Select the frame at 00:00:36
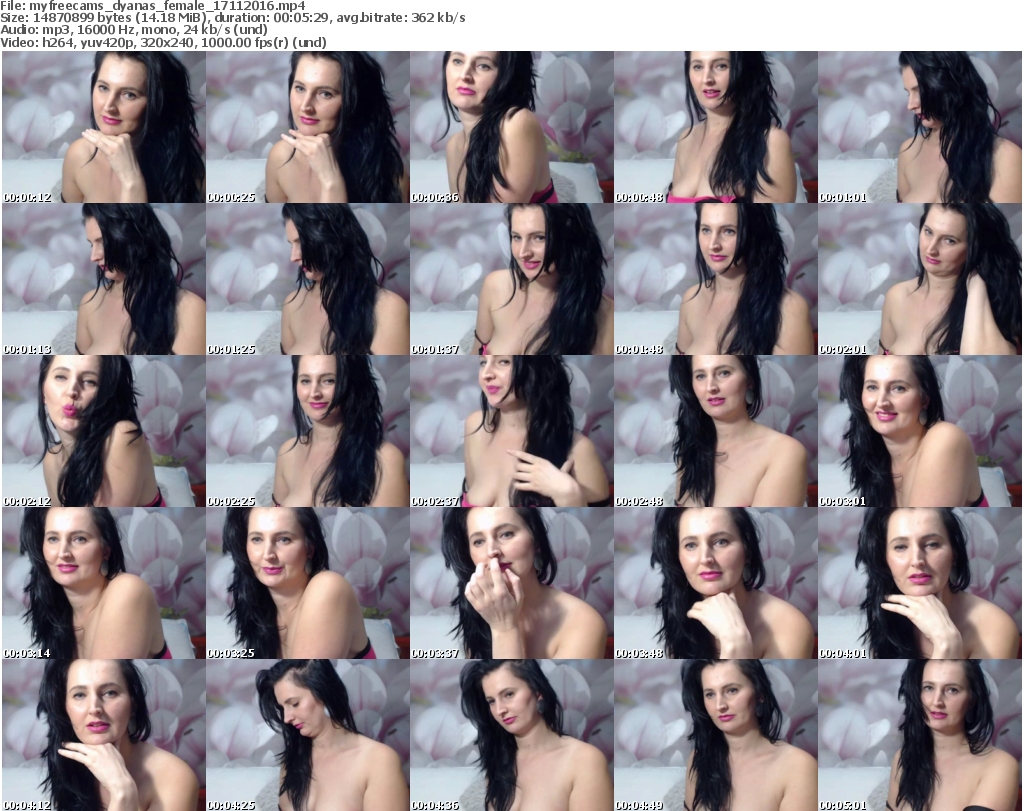Image resolution: width=1024 pixels, height=811 pixels. click(x=511, y=127)
